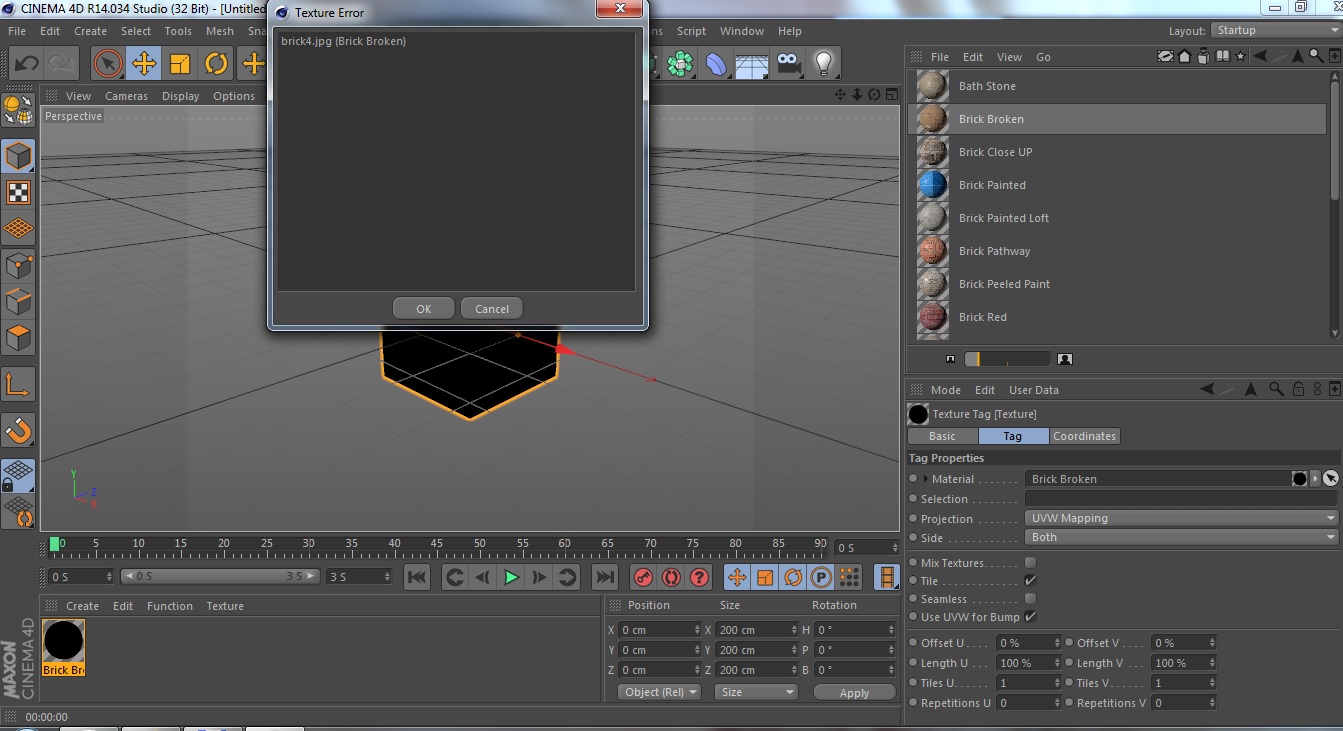This screenshot has width=1343, height=731.
Task: Select the Live Selection tool
Action: point(107,64)
